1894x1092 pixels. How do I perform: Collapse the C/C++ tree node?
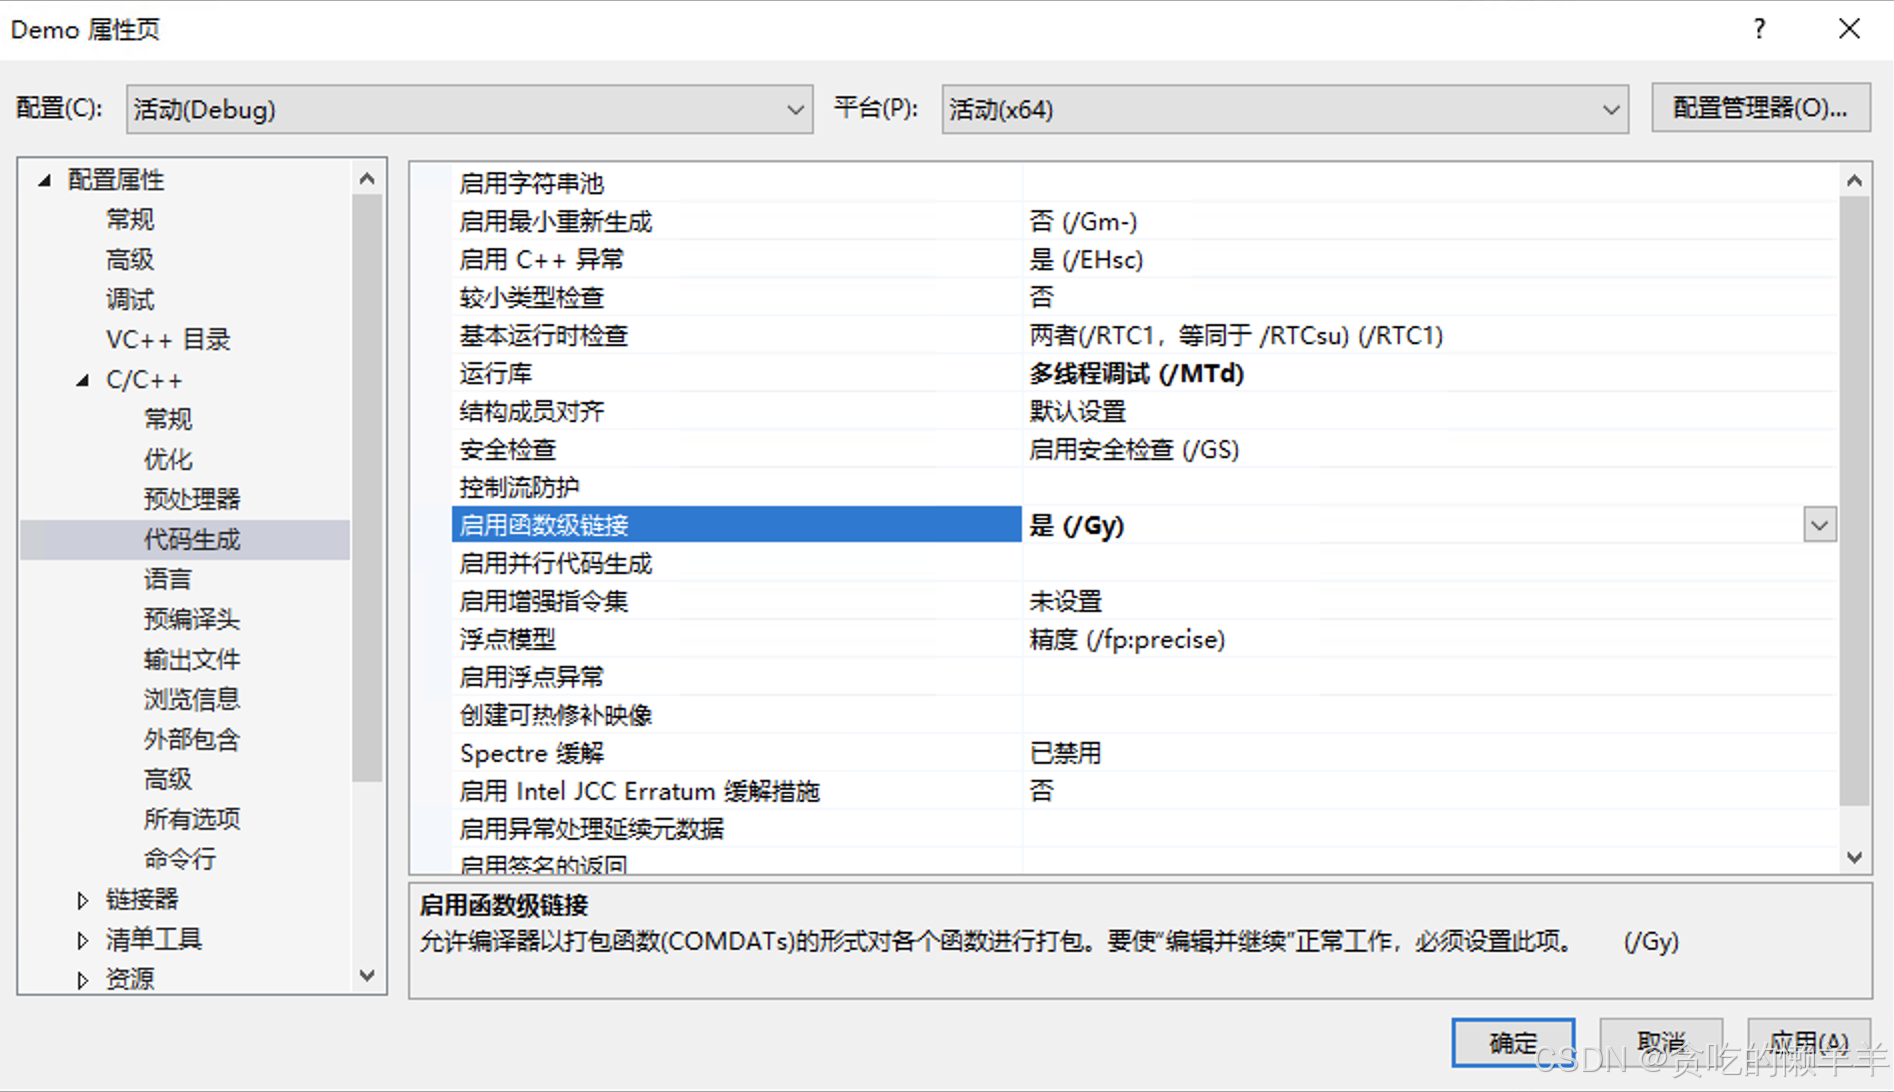click(84, 379)
